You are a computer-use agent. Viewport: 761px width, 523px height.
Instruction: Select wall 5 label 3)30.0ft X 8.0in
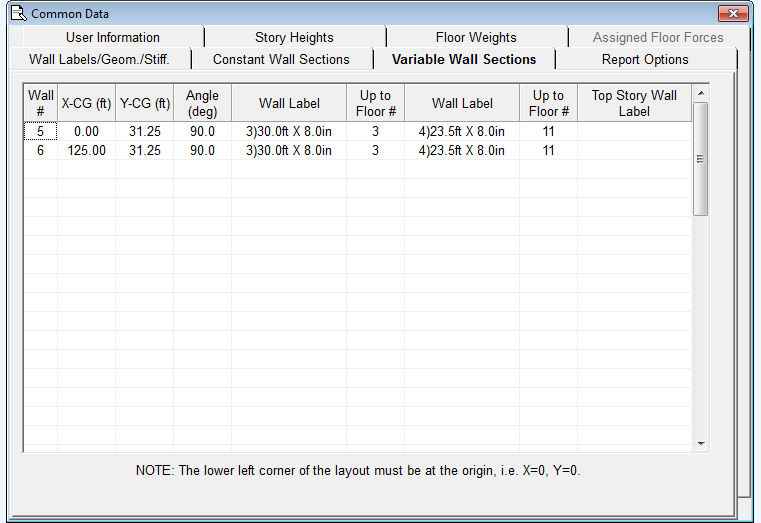[x=289, y=132]
